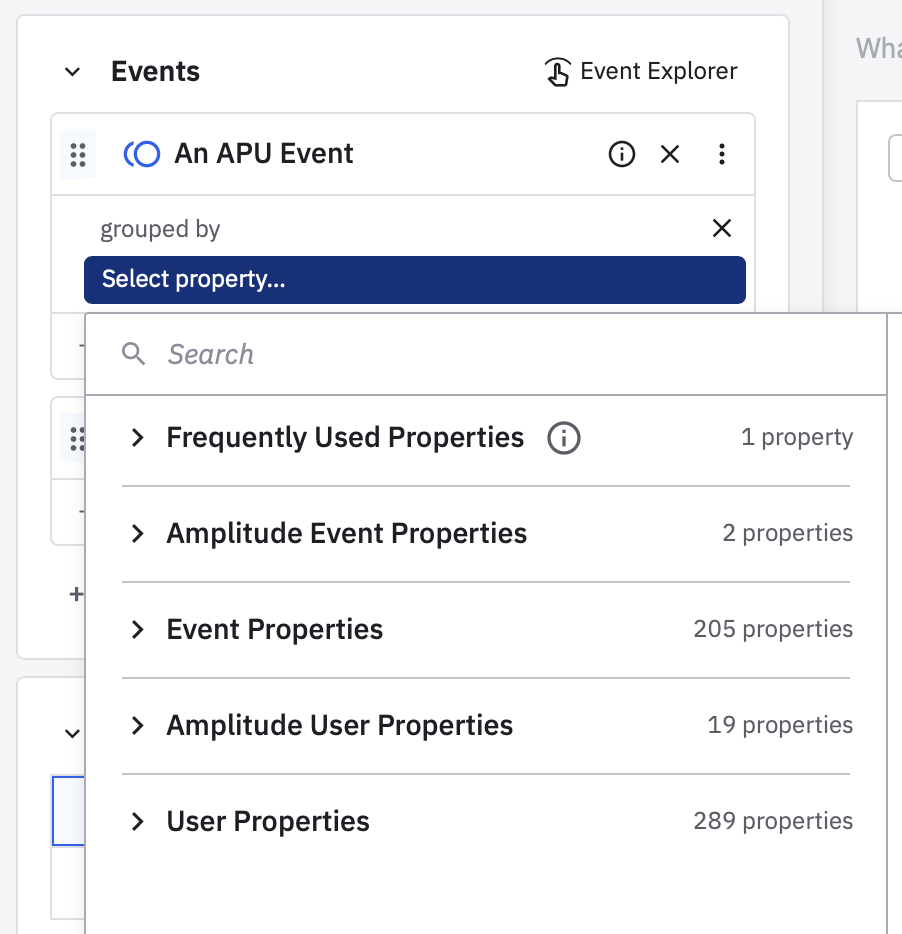
Task: Type in the property Search field
Action: (x=500, y=354)
